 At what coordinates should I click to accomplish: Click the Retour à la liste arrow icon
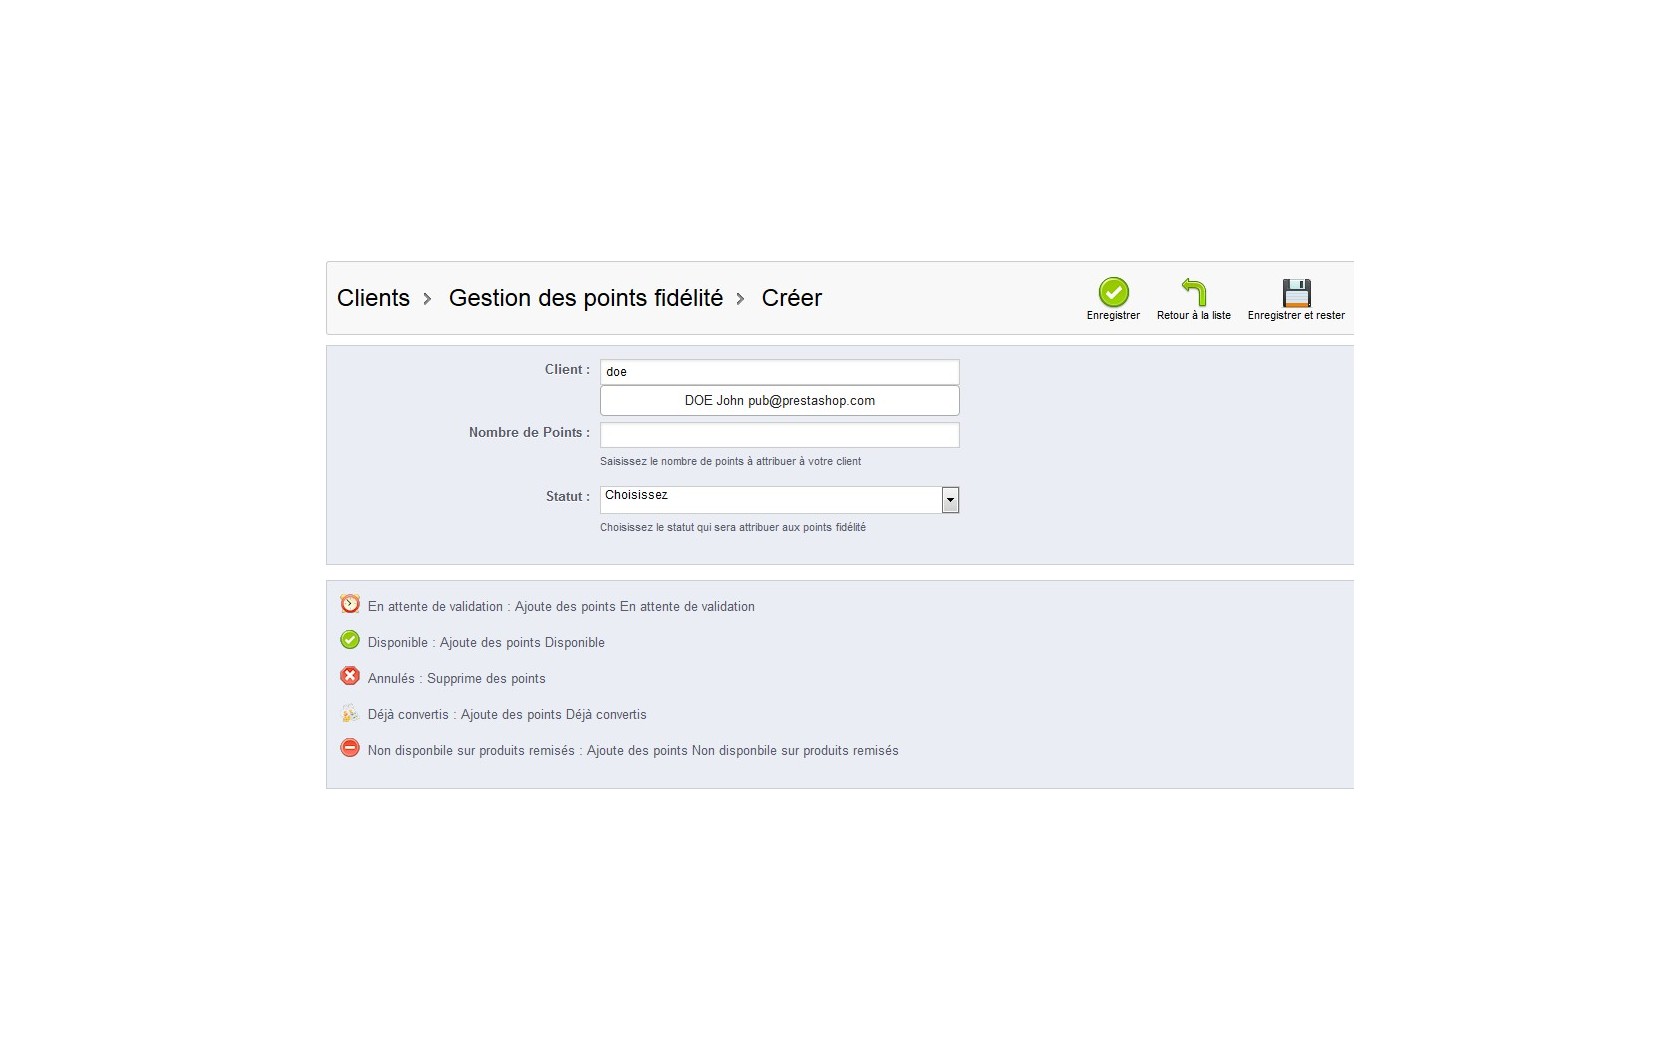coord(1194,292)
